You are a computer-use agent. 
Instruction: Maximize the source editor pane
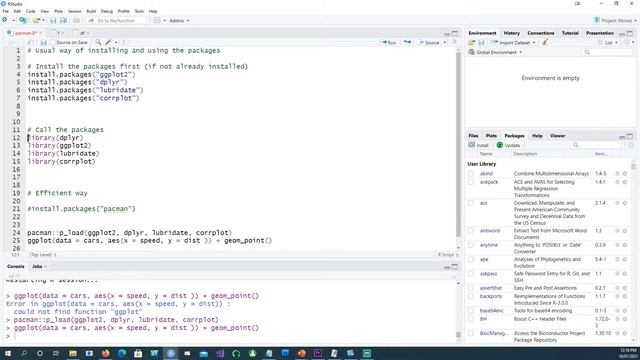coord(455,33)
